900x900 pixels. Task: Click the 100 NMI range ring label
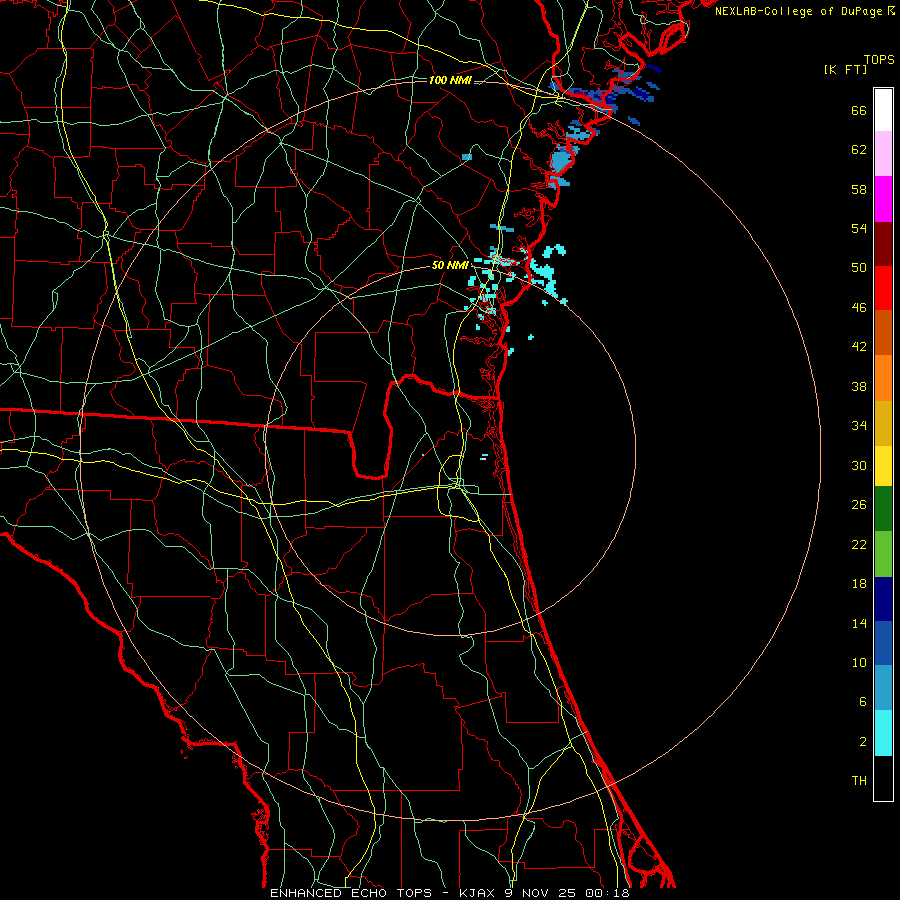[x=450, y=80]
